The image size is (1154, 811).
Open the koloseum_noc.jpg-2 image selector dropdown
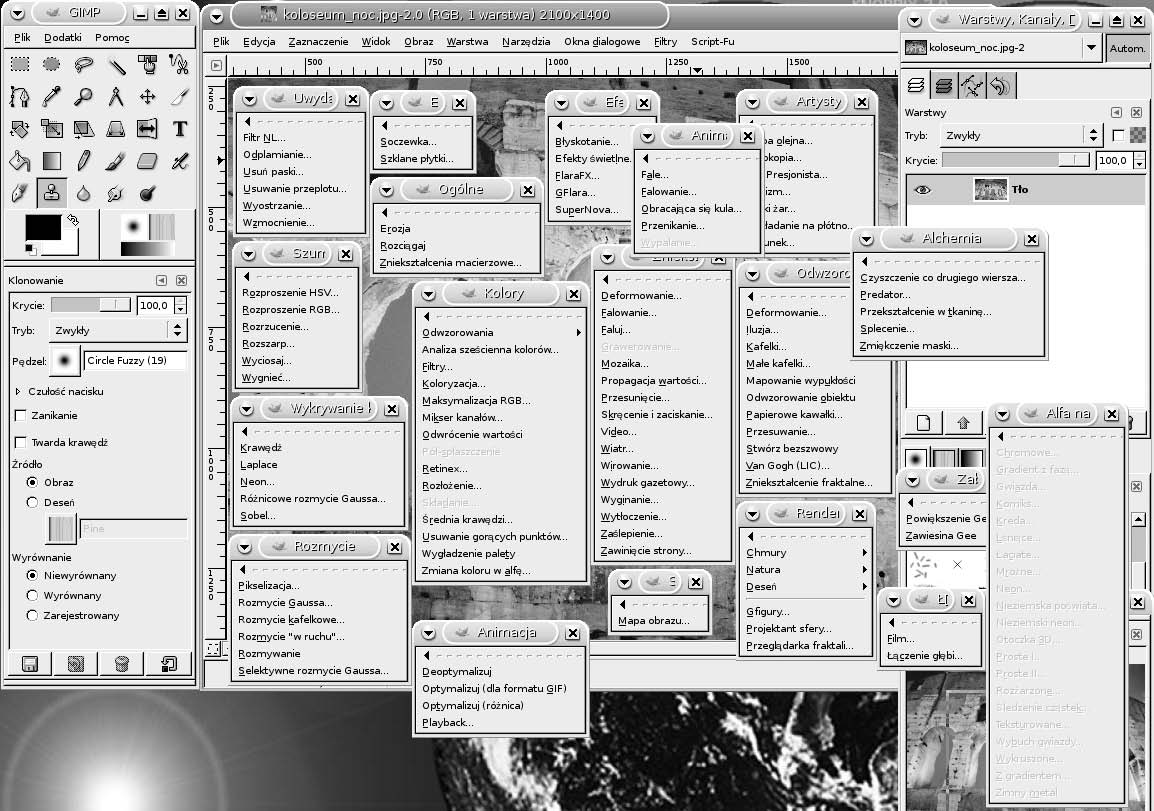1002,48
